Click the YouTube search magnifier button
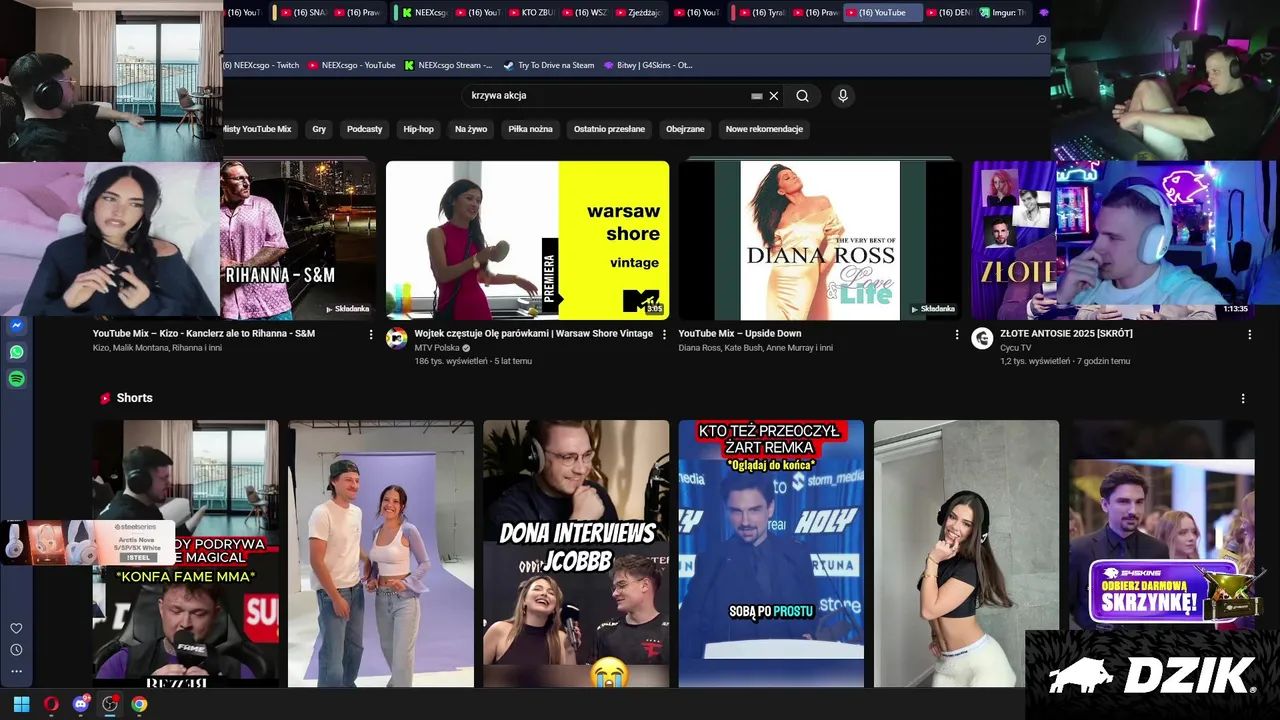1280x720 pixels. pyautogui.click(x=802, y=96)
